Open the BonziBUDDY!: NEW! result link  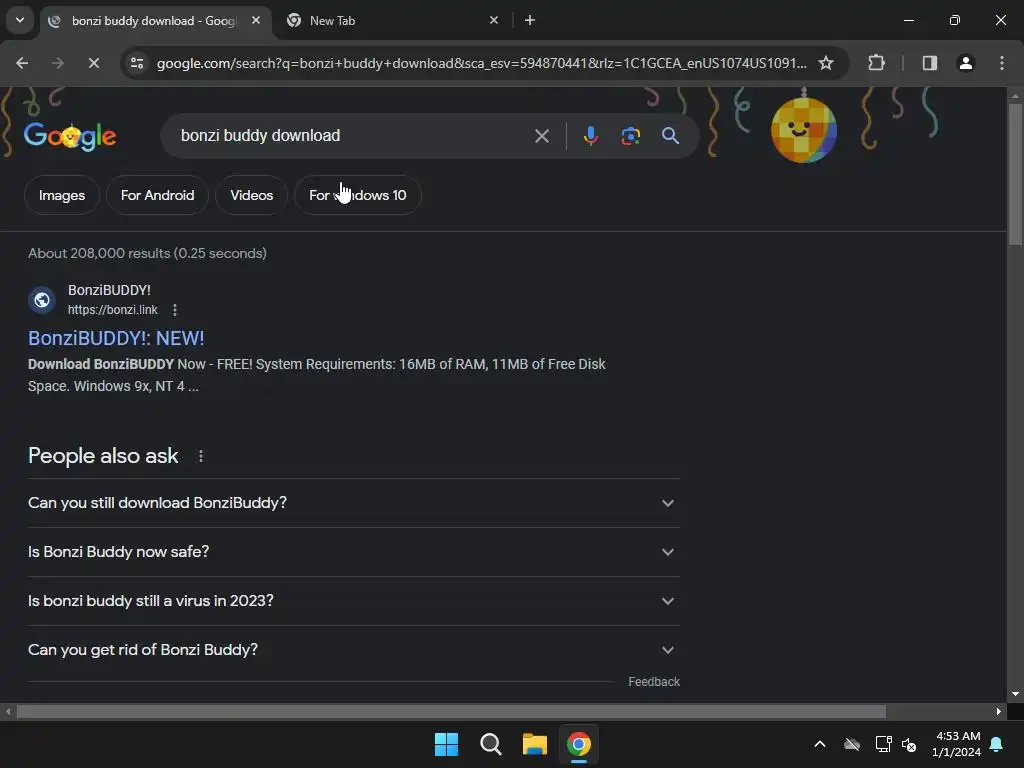[x=116, y=338]
